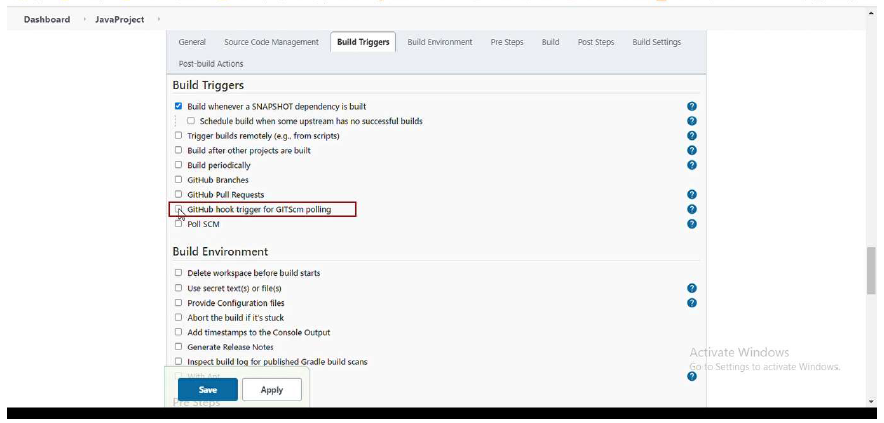Screen dimensions: 884x423
Task: Open the Pre Steps tab
Action: click(507, 42)
